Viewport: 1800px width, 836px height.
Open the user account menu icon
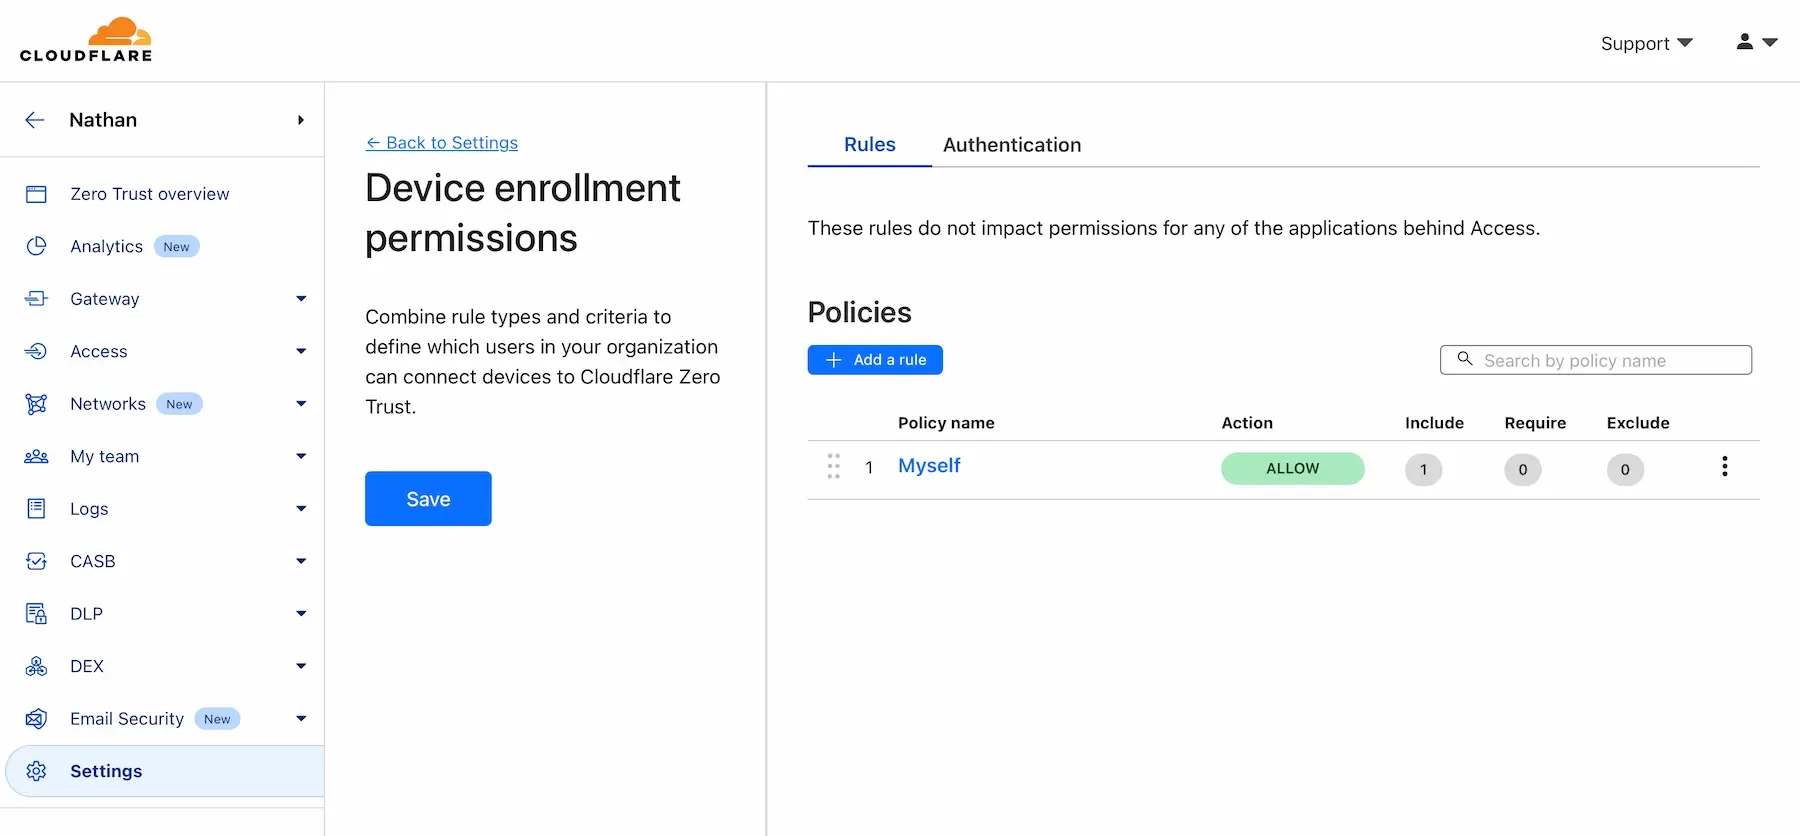pyautogui.click(x=1756, y=42)
